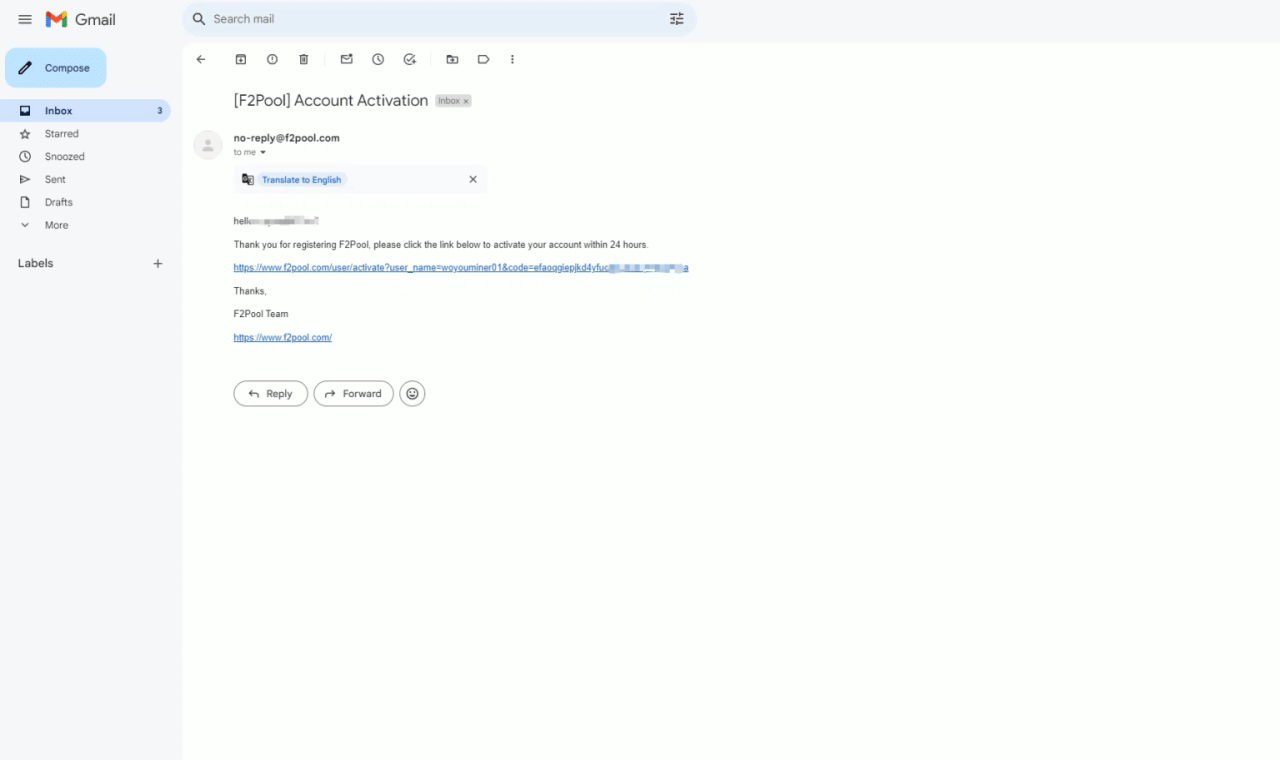Snooze this email with the clock icon
1280x760 pixels.
378,60
